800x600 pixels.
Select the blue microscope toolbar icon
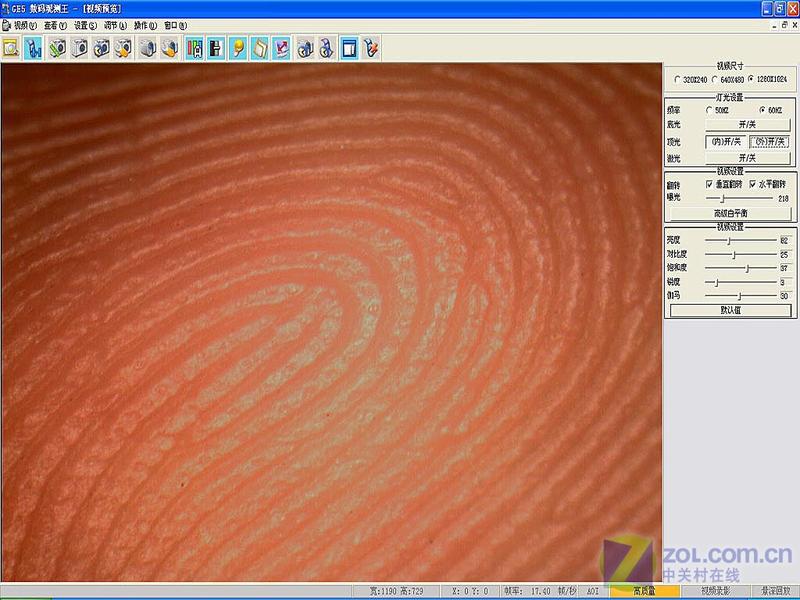coord(33,48)
